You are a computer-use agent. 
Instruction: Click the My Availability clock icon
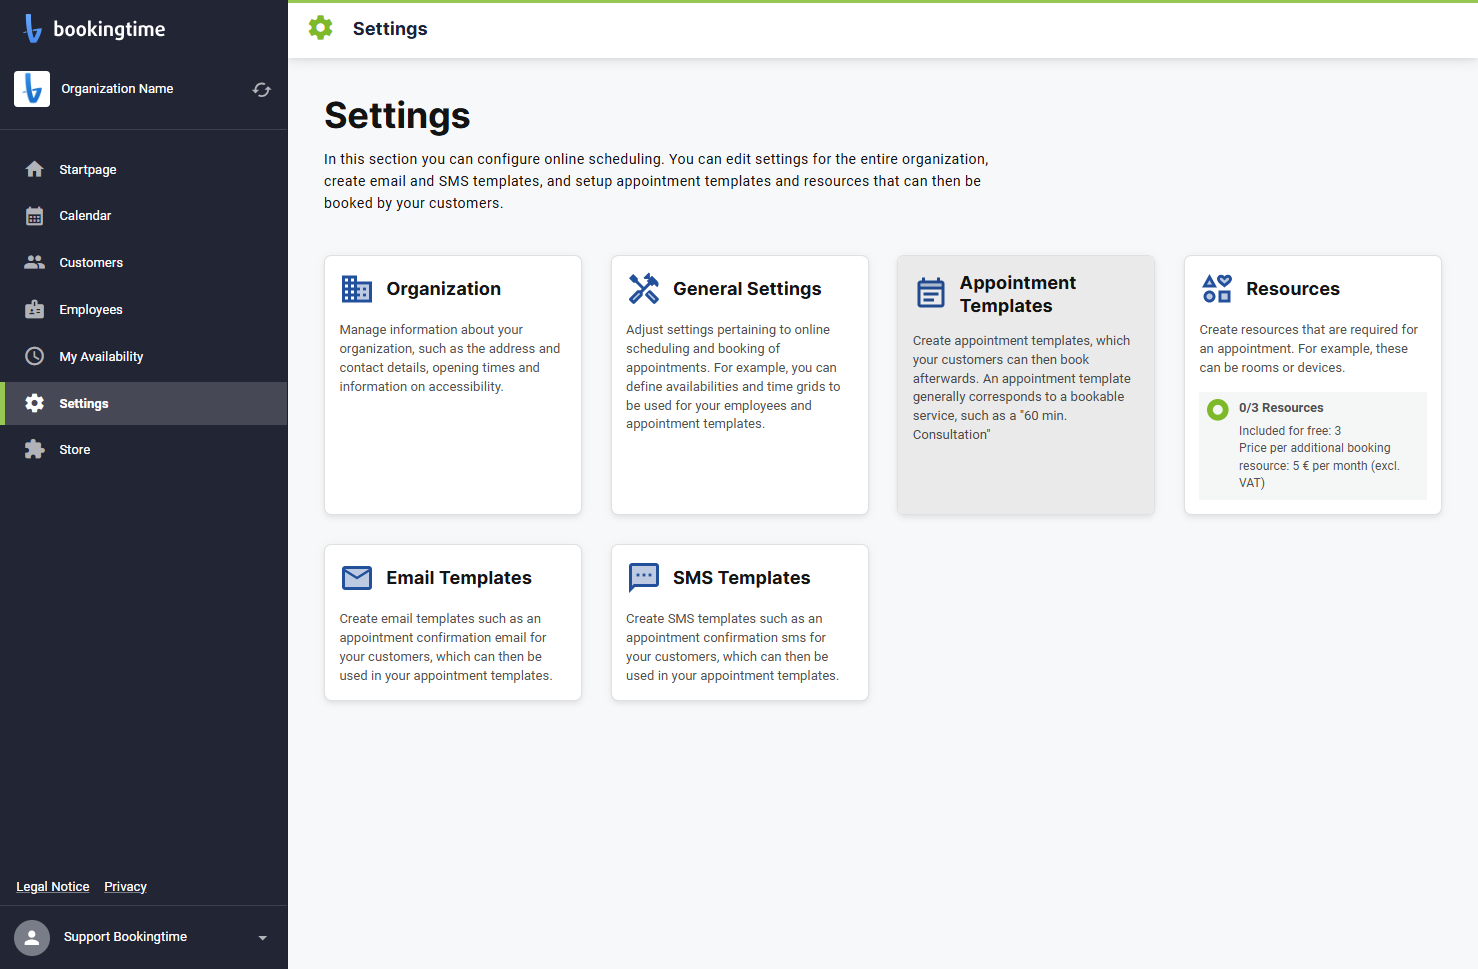pyautogui.click(x=35, y=356)
